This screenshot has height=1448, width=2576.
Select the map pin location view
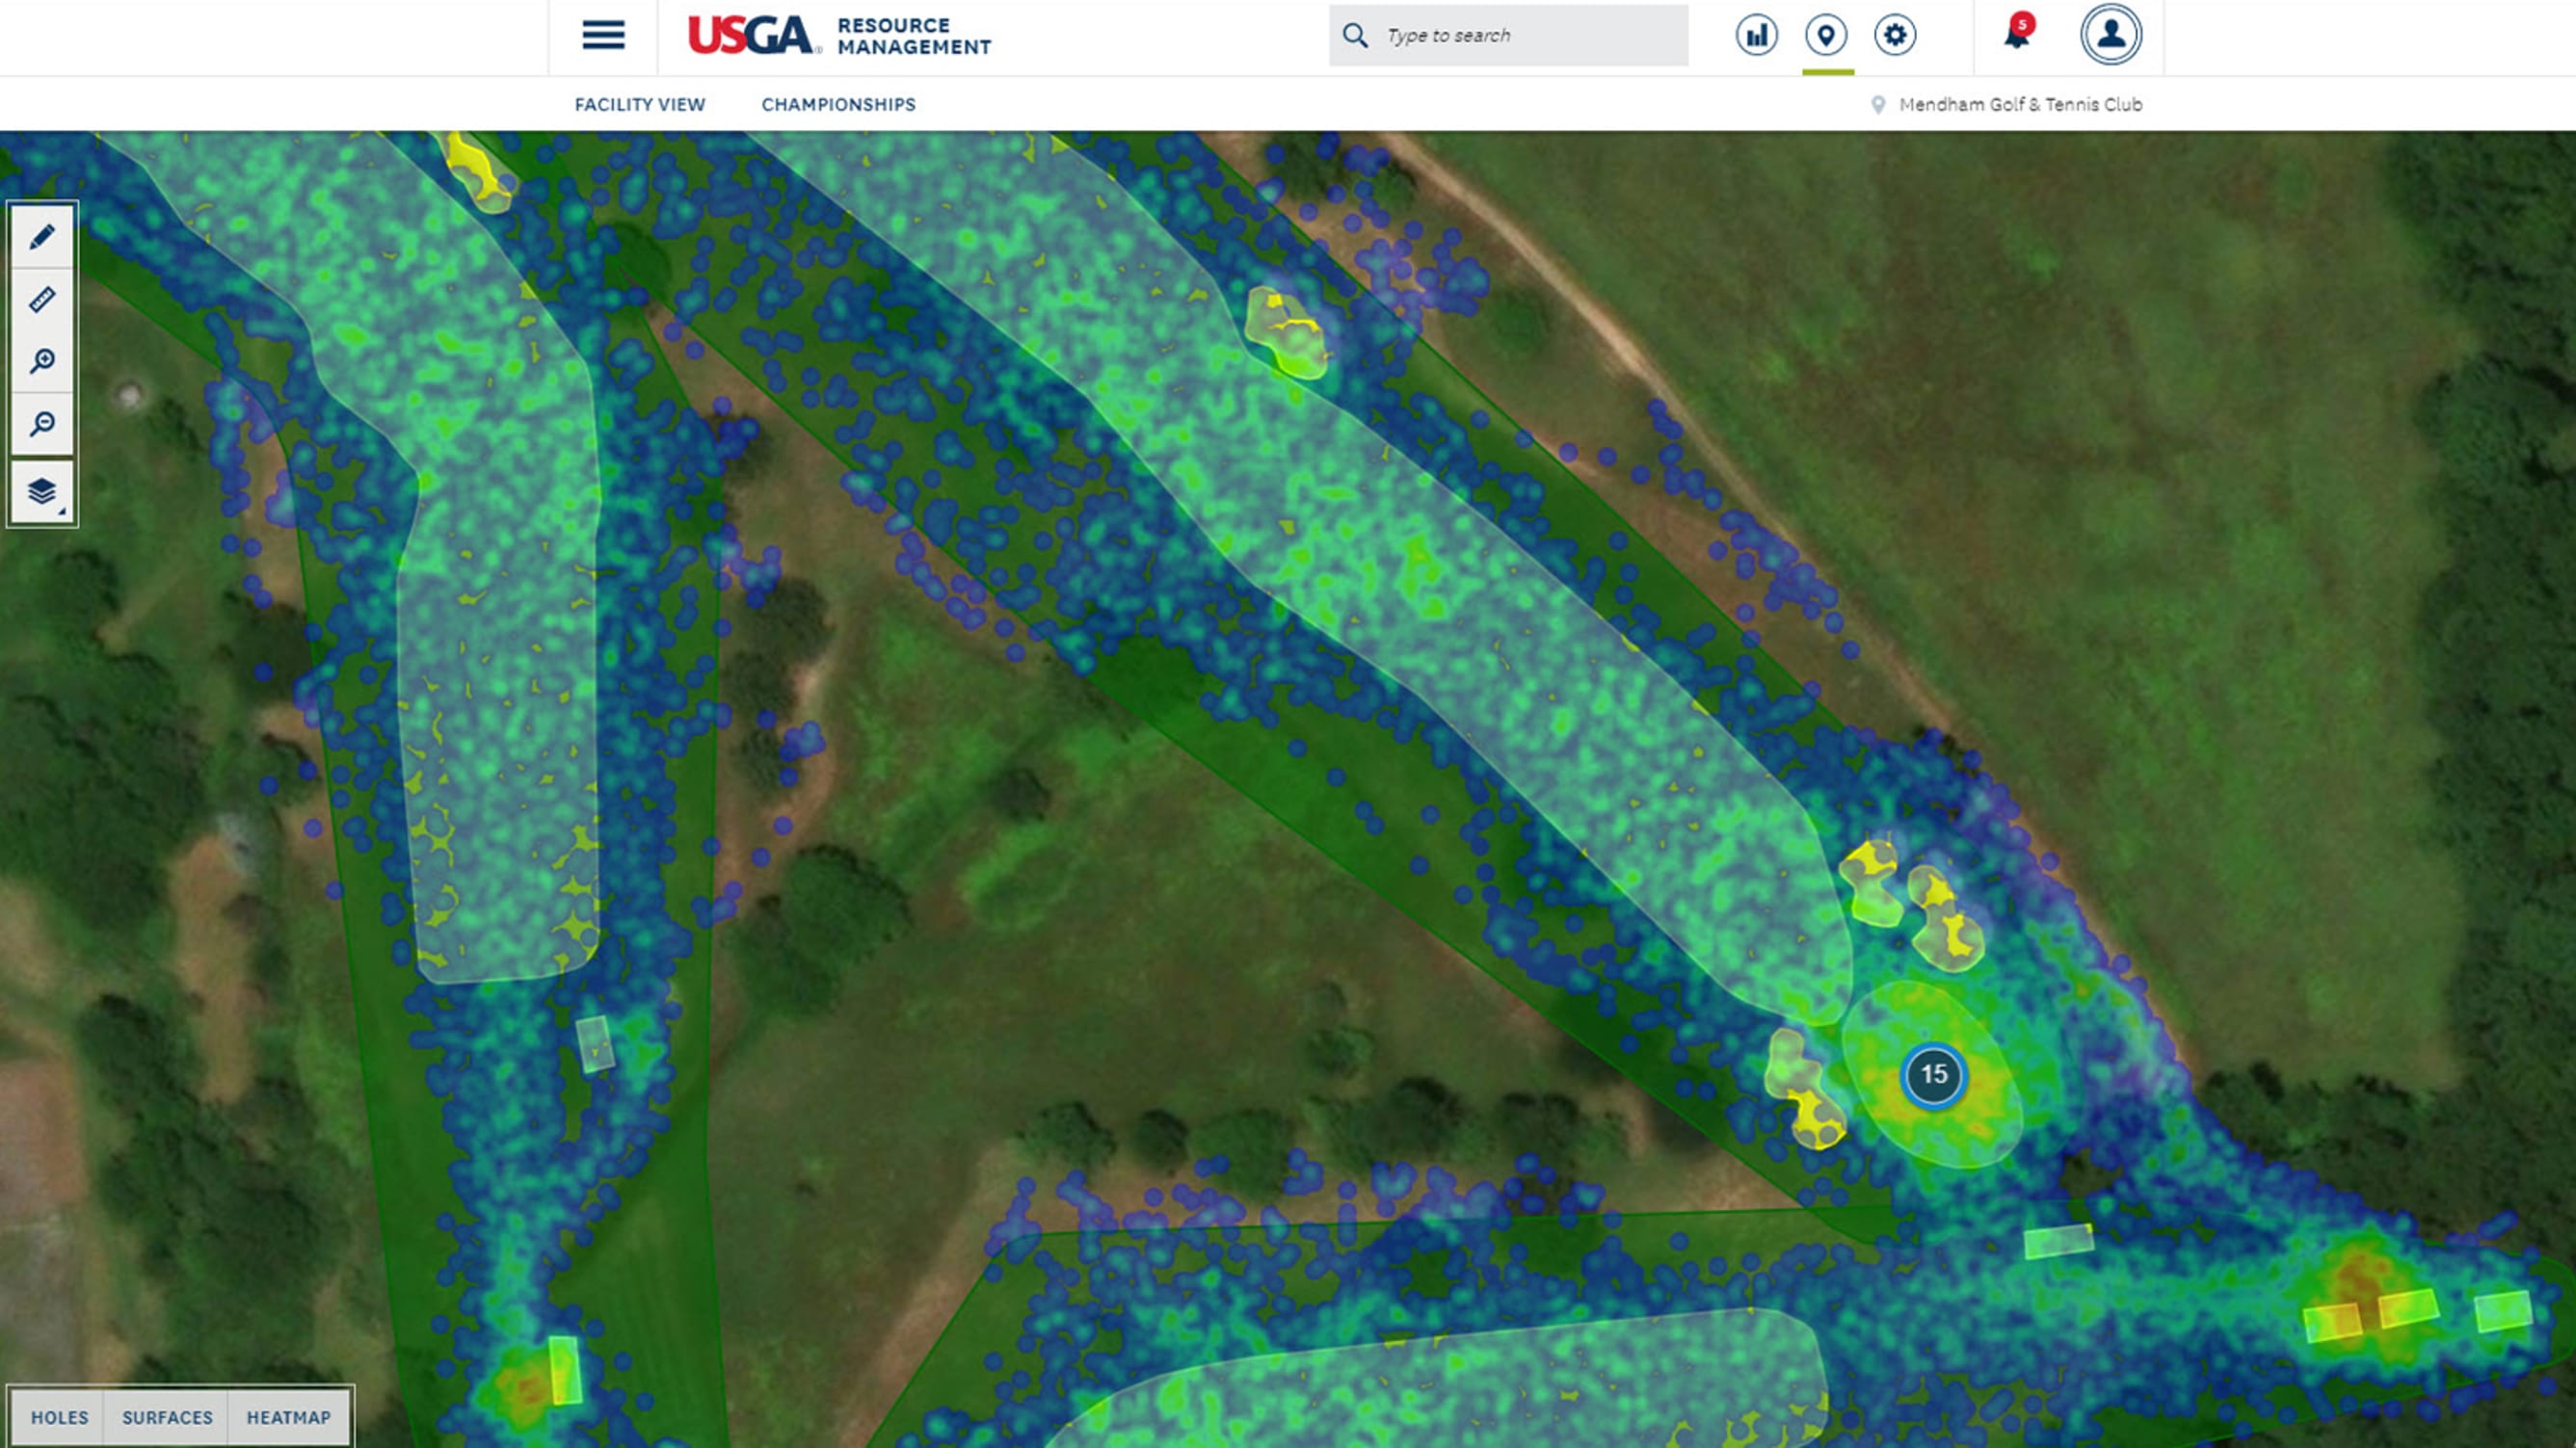point(1825,35)
